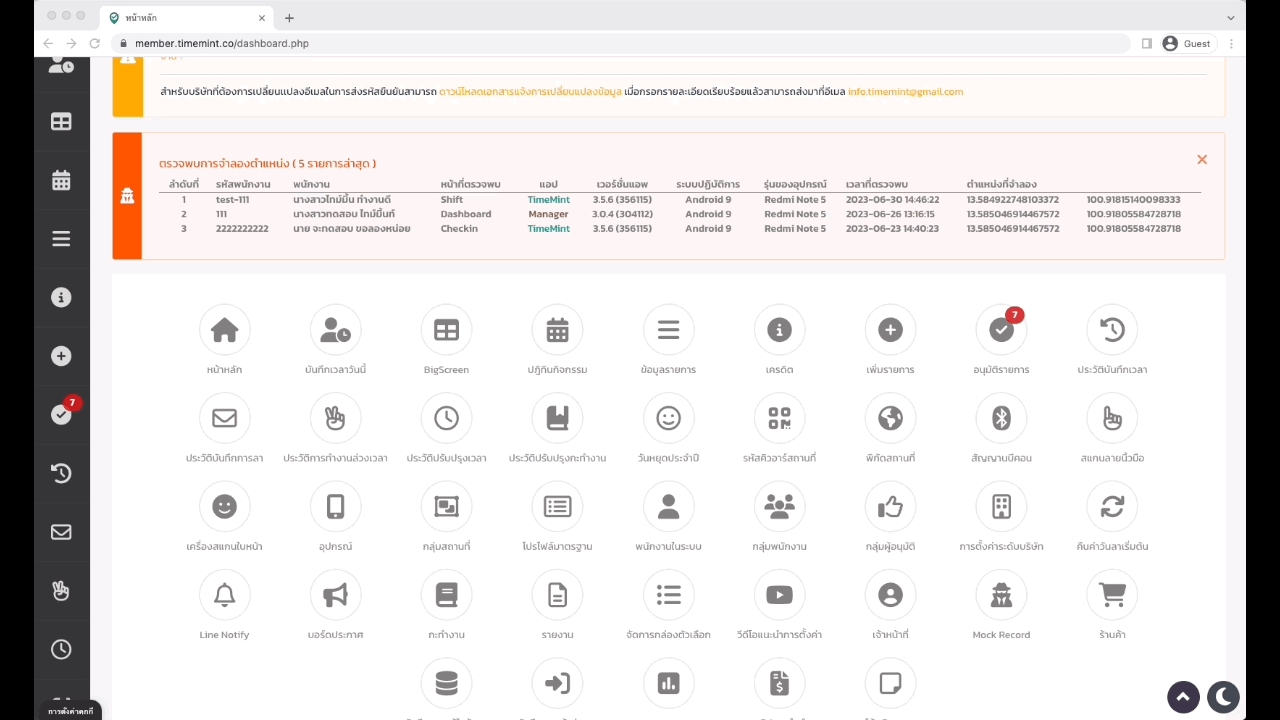Dismiss the mock location alert panel

pyautogui.click(x=1202, y=160)
